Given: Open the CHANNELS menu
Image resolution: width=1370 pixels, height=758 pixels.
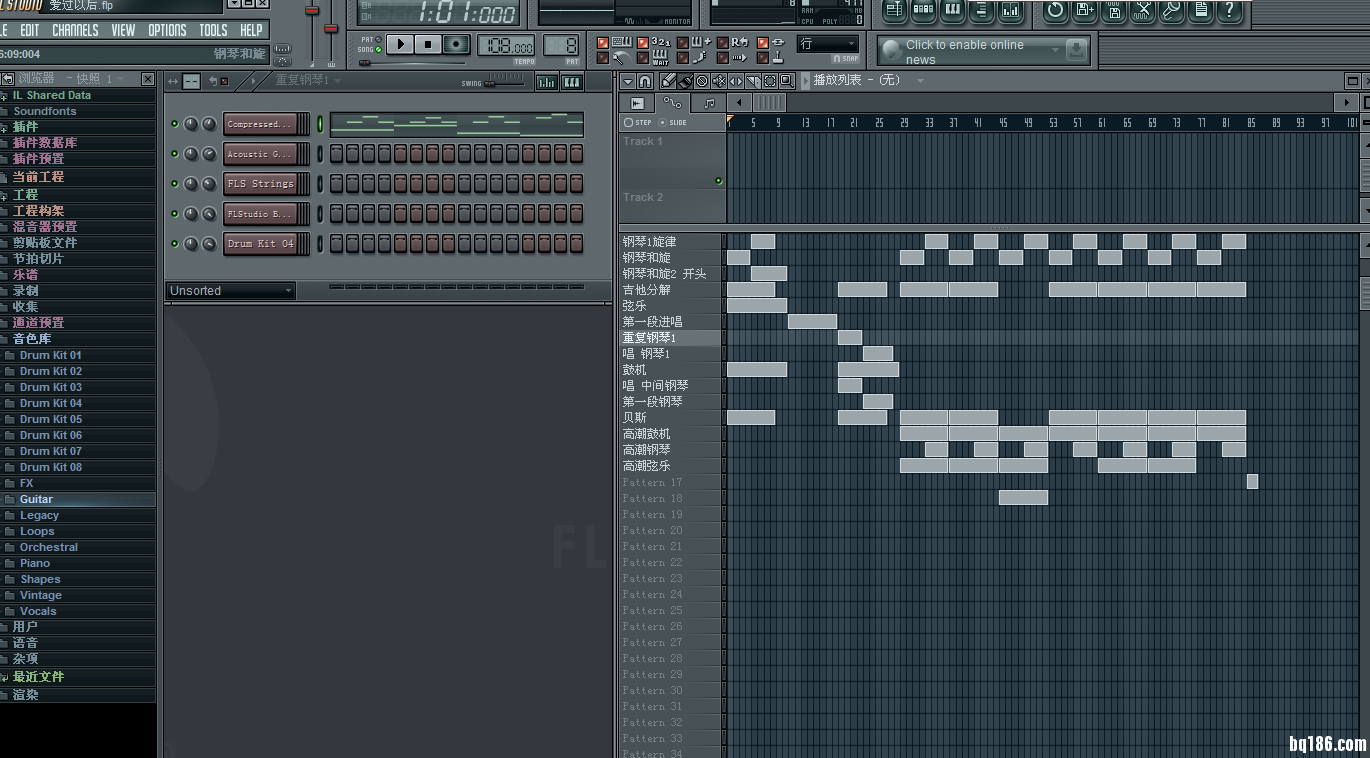Looking at the screenshot, I should pos(75,30).
